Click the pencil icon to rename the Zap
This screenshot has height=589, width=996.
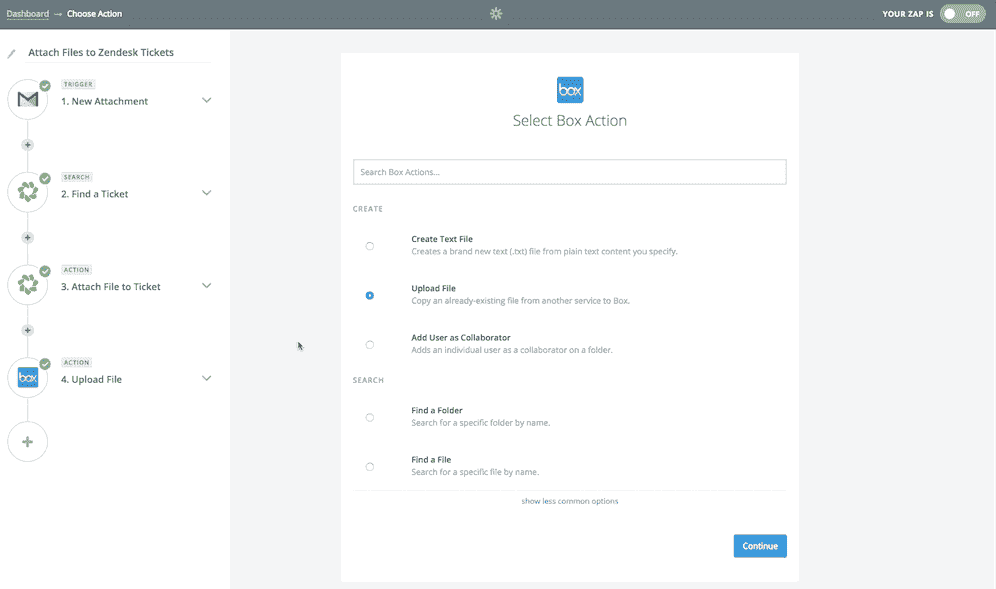point(11,54)
